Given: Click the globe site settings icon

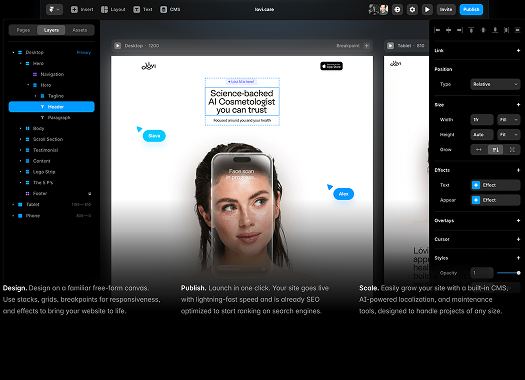Looking at the screenshot, I should [x=397, y=9].
